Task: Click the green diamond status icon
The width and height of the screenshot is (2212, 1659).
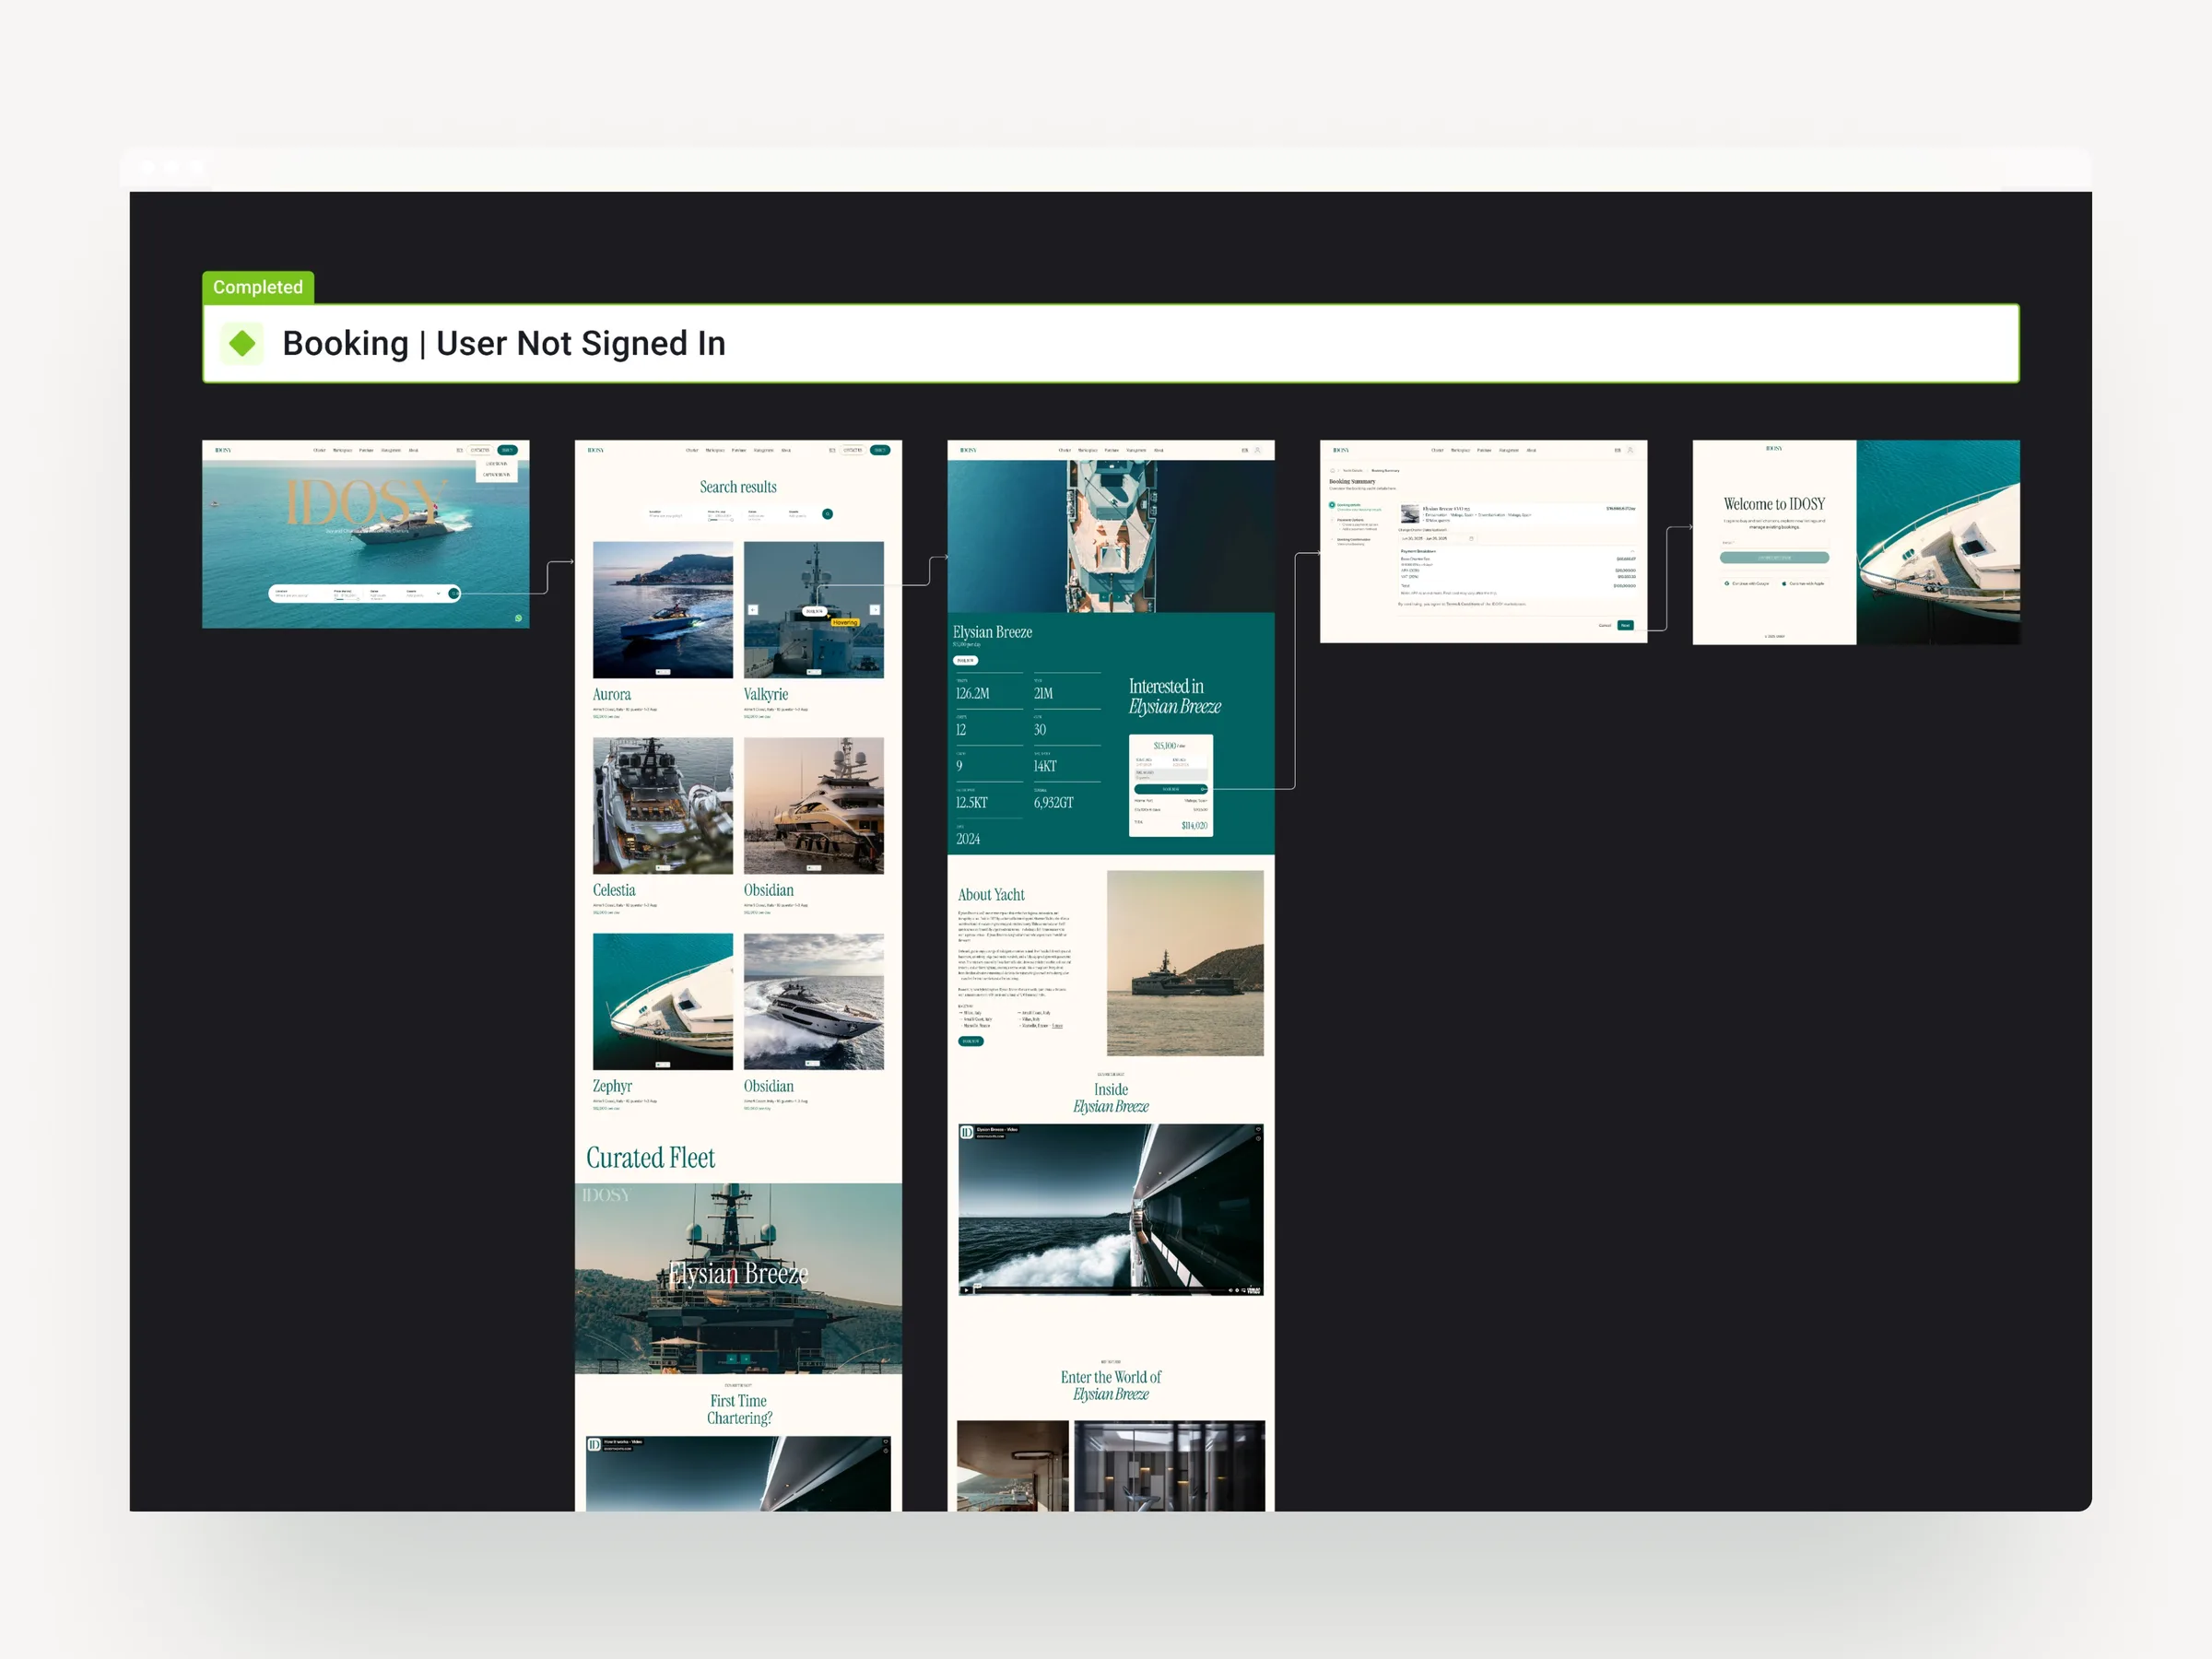Action: [242, 343]
